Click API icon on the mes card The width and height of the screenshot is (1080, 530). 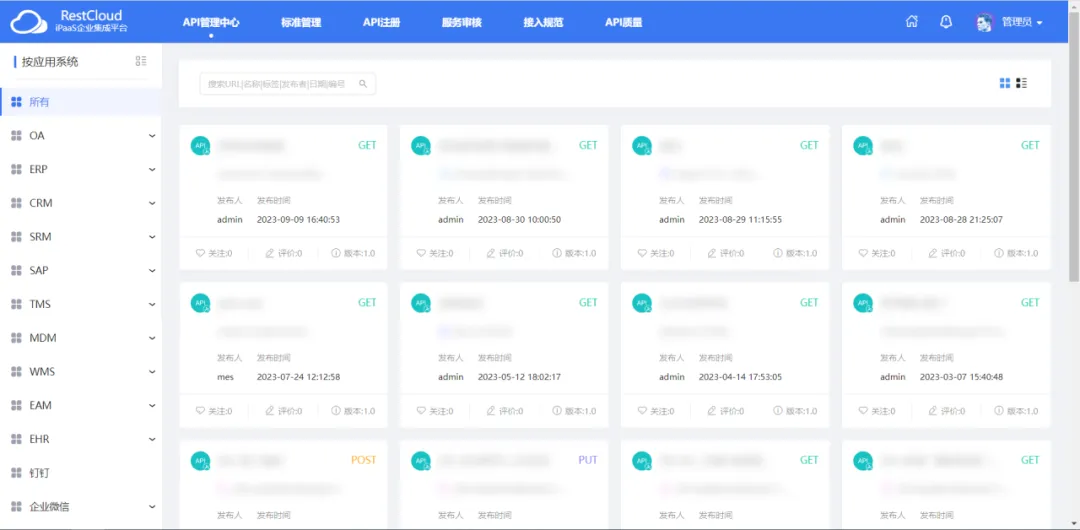click(200, 303)
